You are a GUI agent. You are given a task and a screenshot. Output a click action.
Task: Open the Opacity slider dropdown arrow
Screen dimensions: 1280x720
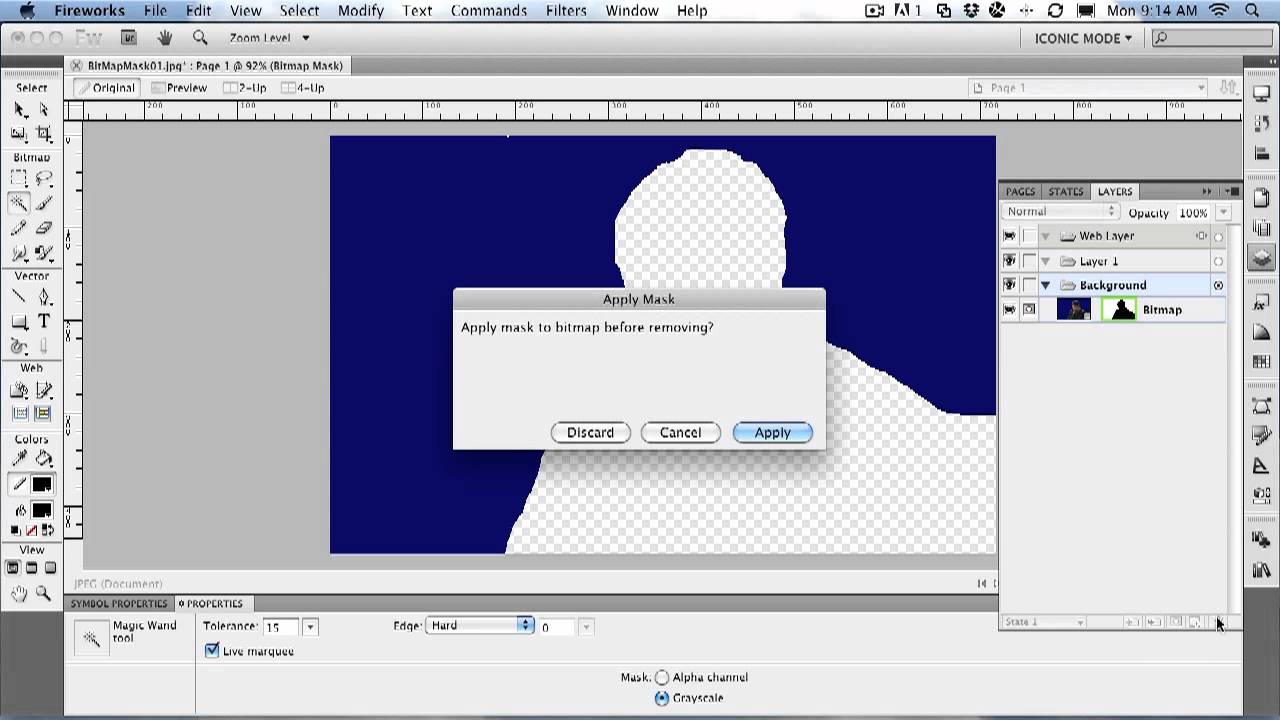click(1223, 212)
